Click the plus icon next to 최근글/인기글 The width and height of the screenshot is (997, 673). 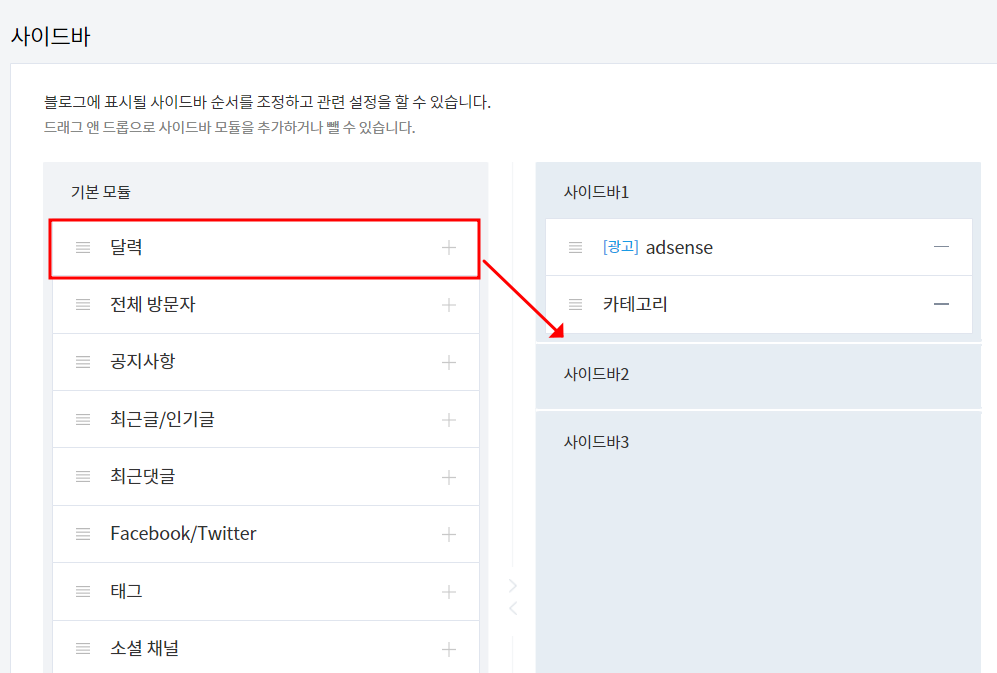449,418
